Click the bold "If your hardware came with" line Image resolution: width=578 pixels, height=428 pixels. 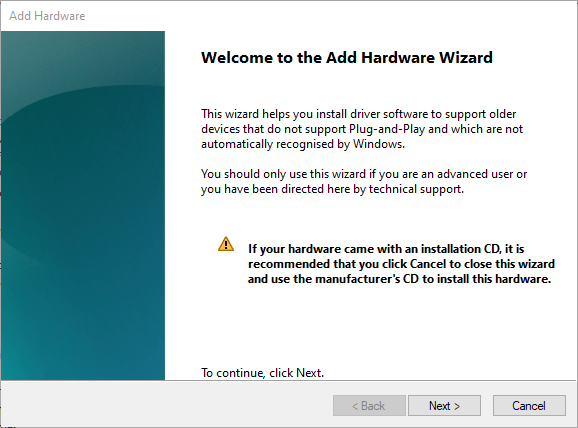pyautogui.click(x=386, y=249)
